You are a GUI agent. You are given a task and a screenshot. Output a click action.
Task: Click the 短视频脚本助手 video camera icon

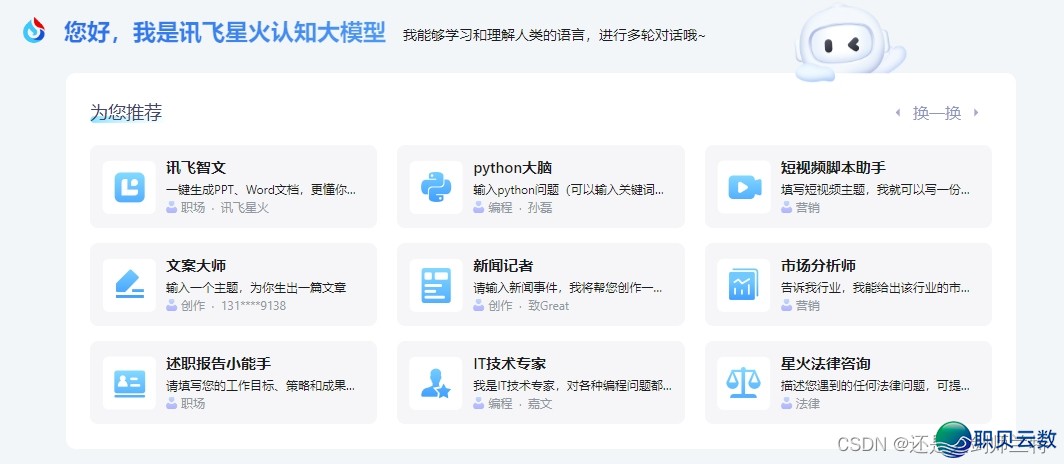[x=744, y=187]
